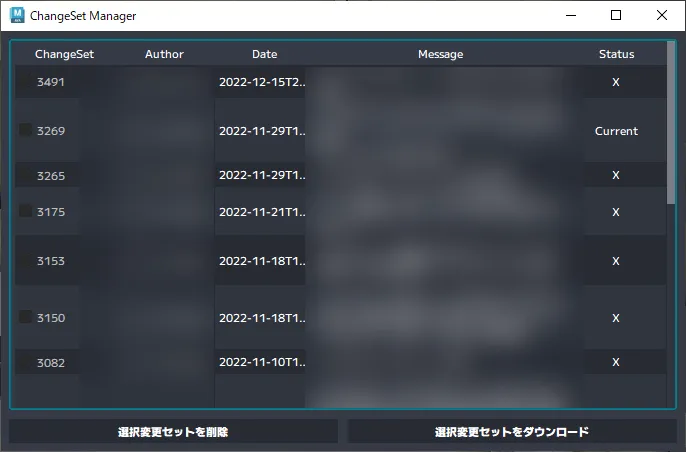
Task: Minimize the ChangeSet Manager window
Action: tap(570, 15)
